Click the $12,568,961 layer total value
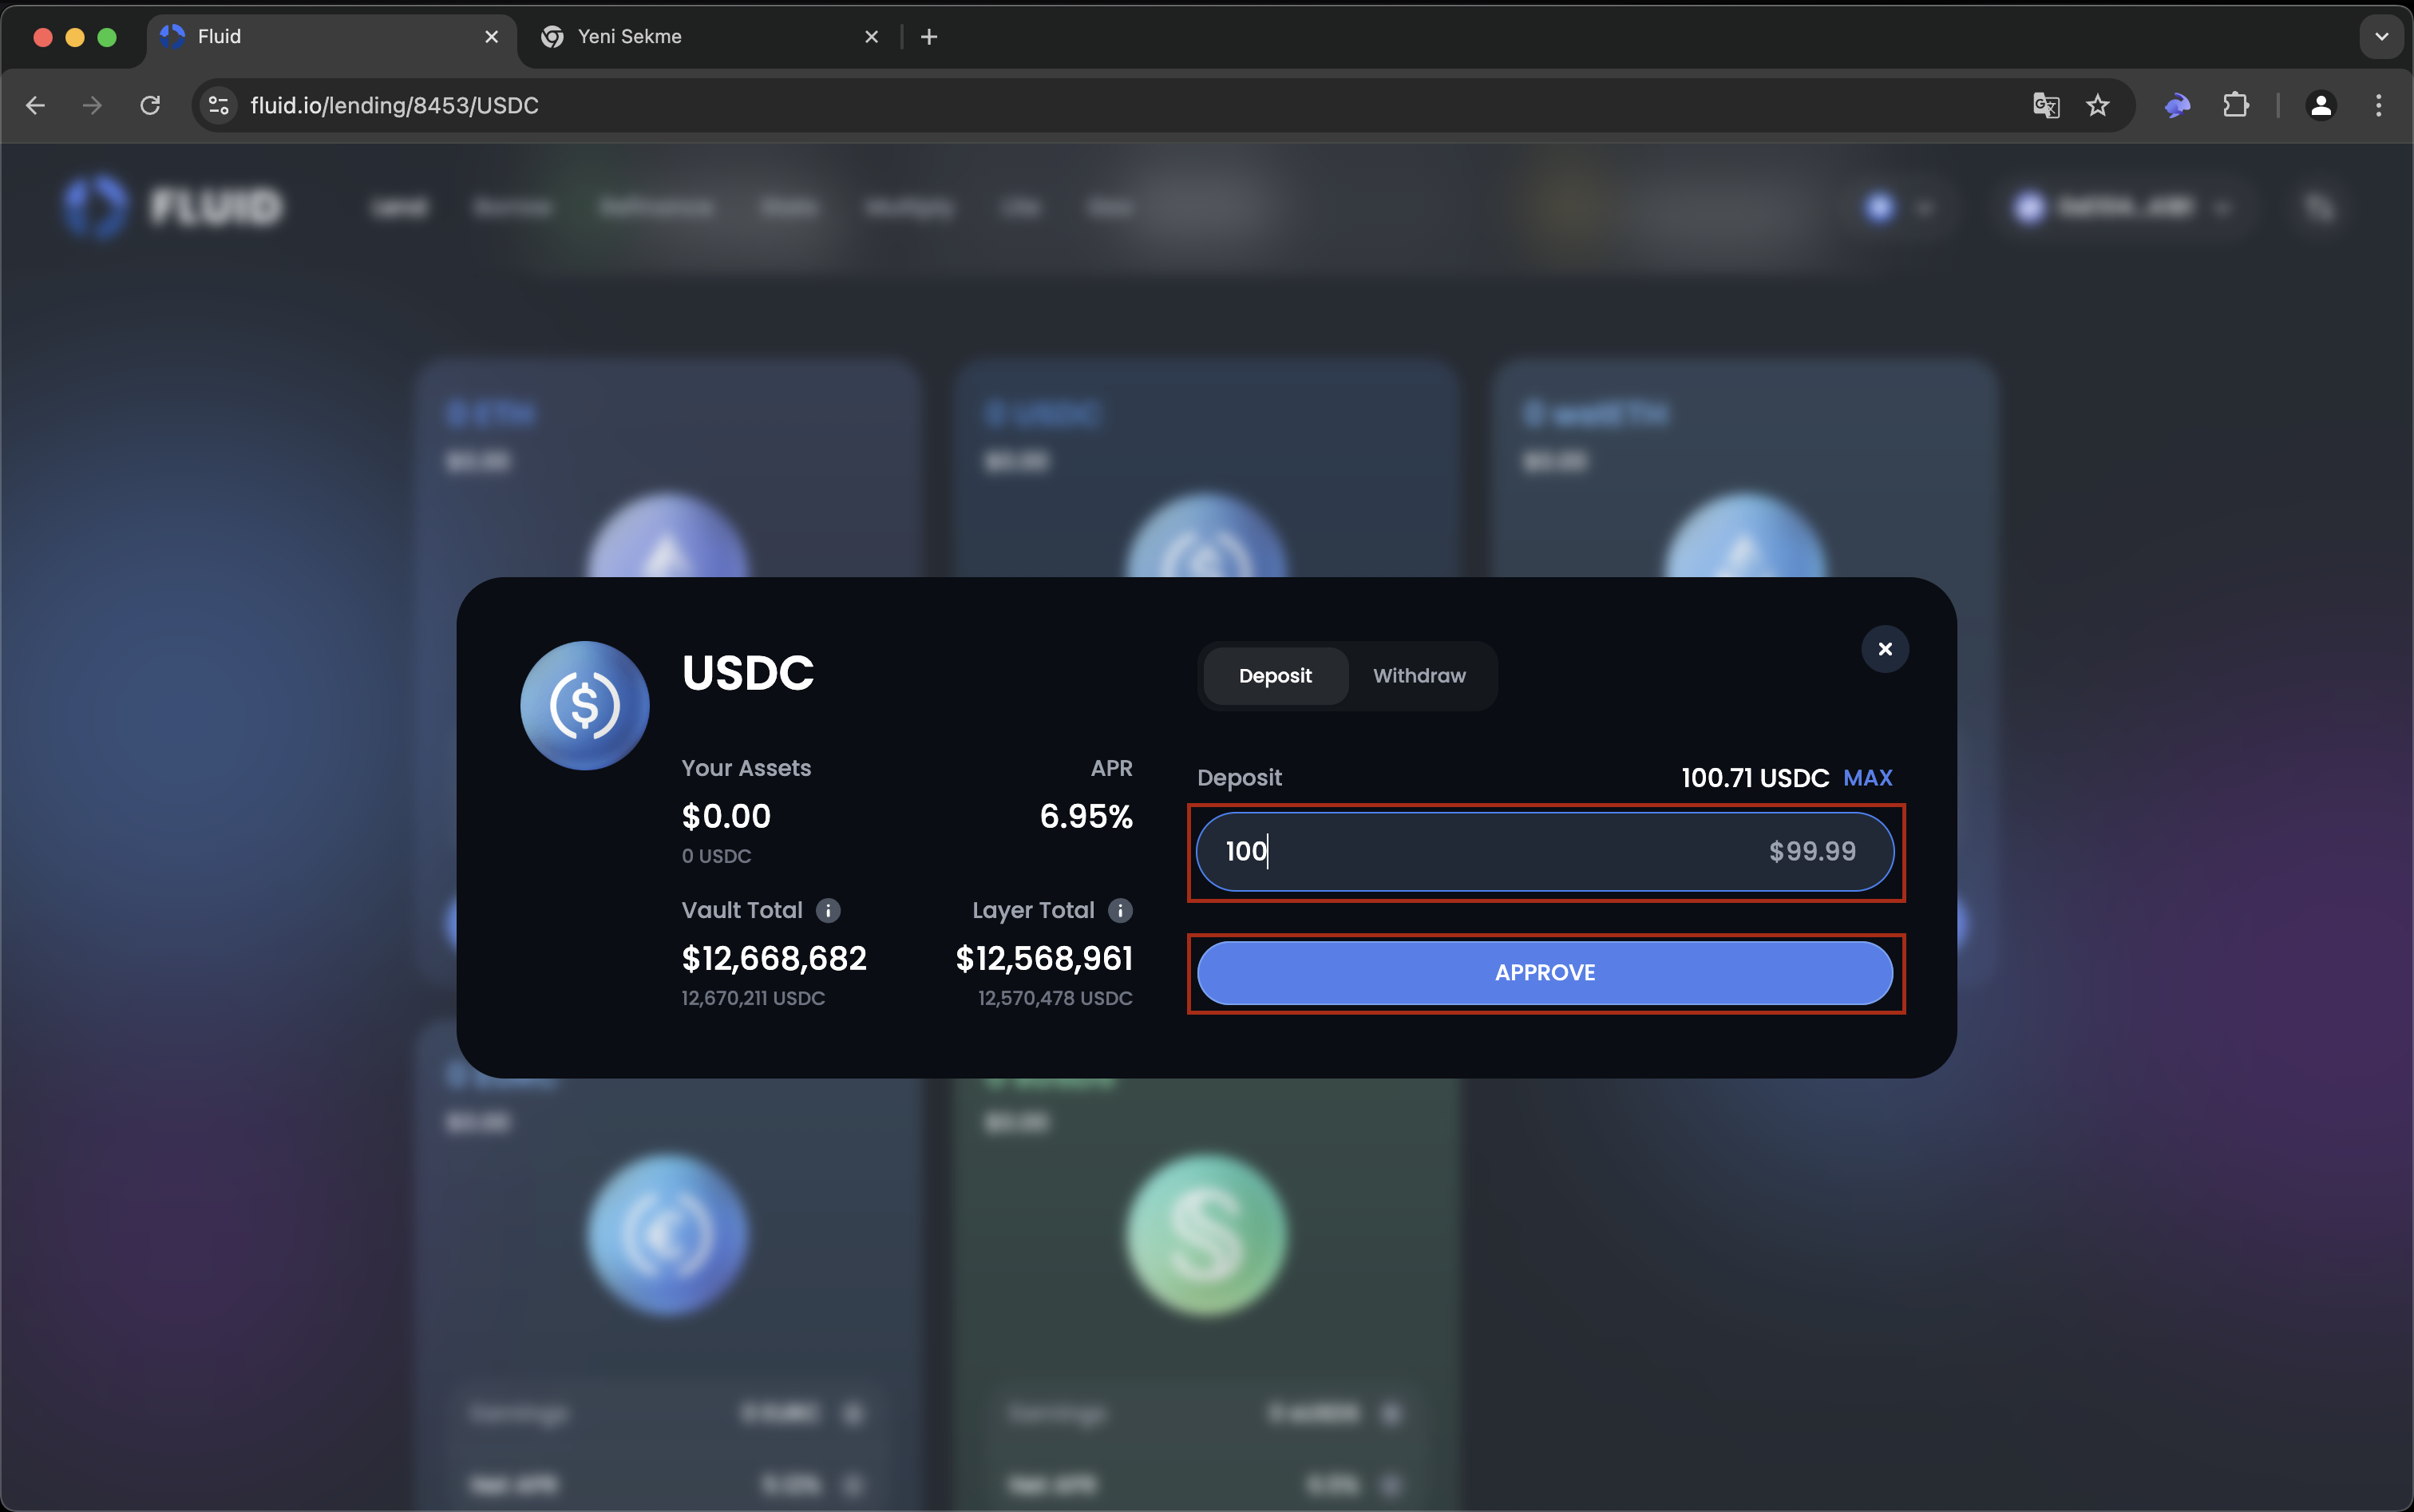Image resolution: width=2414 pixels, height=1512 pixels. click(x=1044, y=958)
